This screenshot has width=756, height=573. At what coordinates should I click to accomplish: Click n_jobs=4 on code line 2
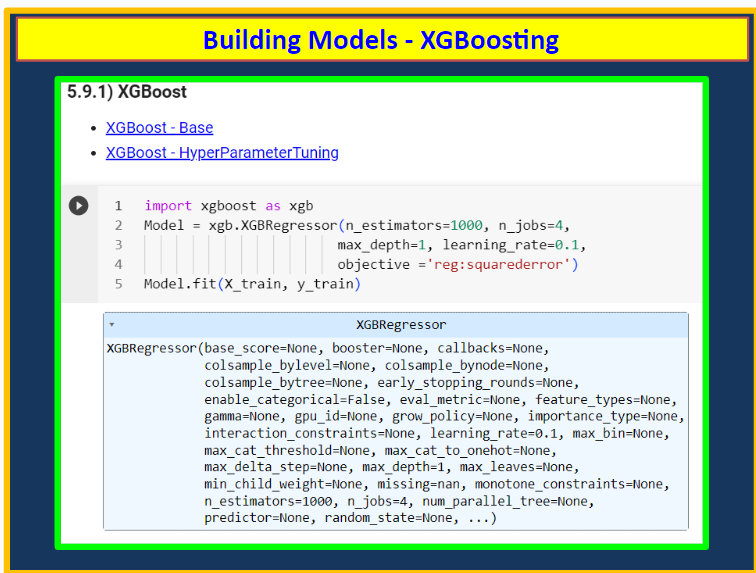pos(531,225)
